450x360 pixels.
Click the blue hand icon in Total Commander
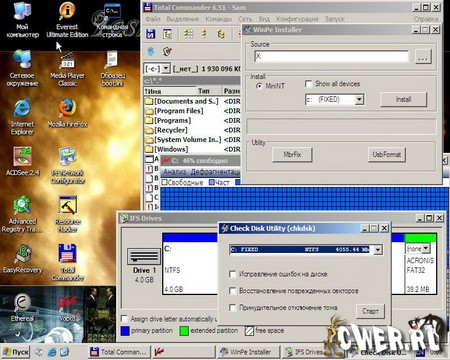tap(151, 51)
